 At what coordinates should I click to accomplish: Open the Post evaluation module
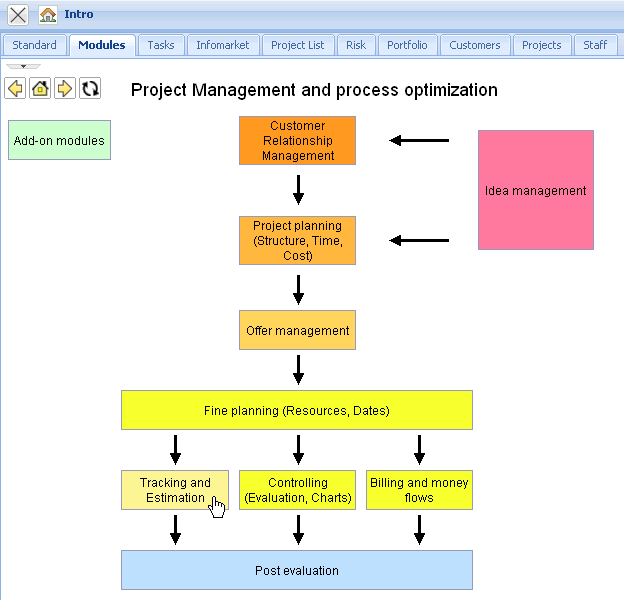point(297,570)
